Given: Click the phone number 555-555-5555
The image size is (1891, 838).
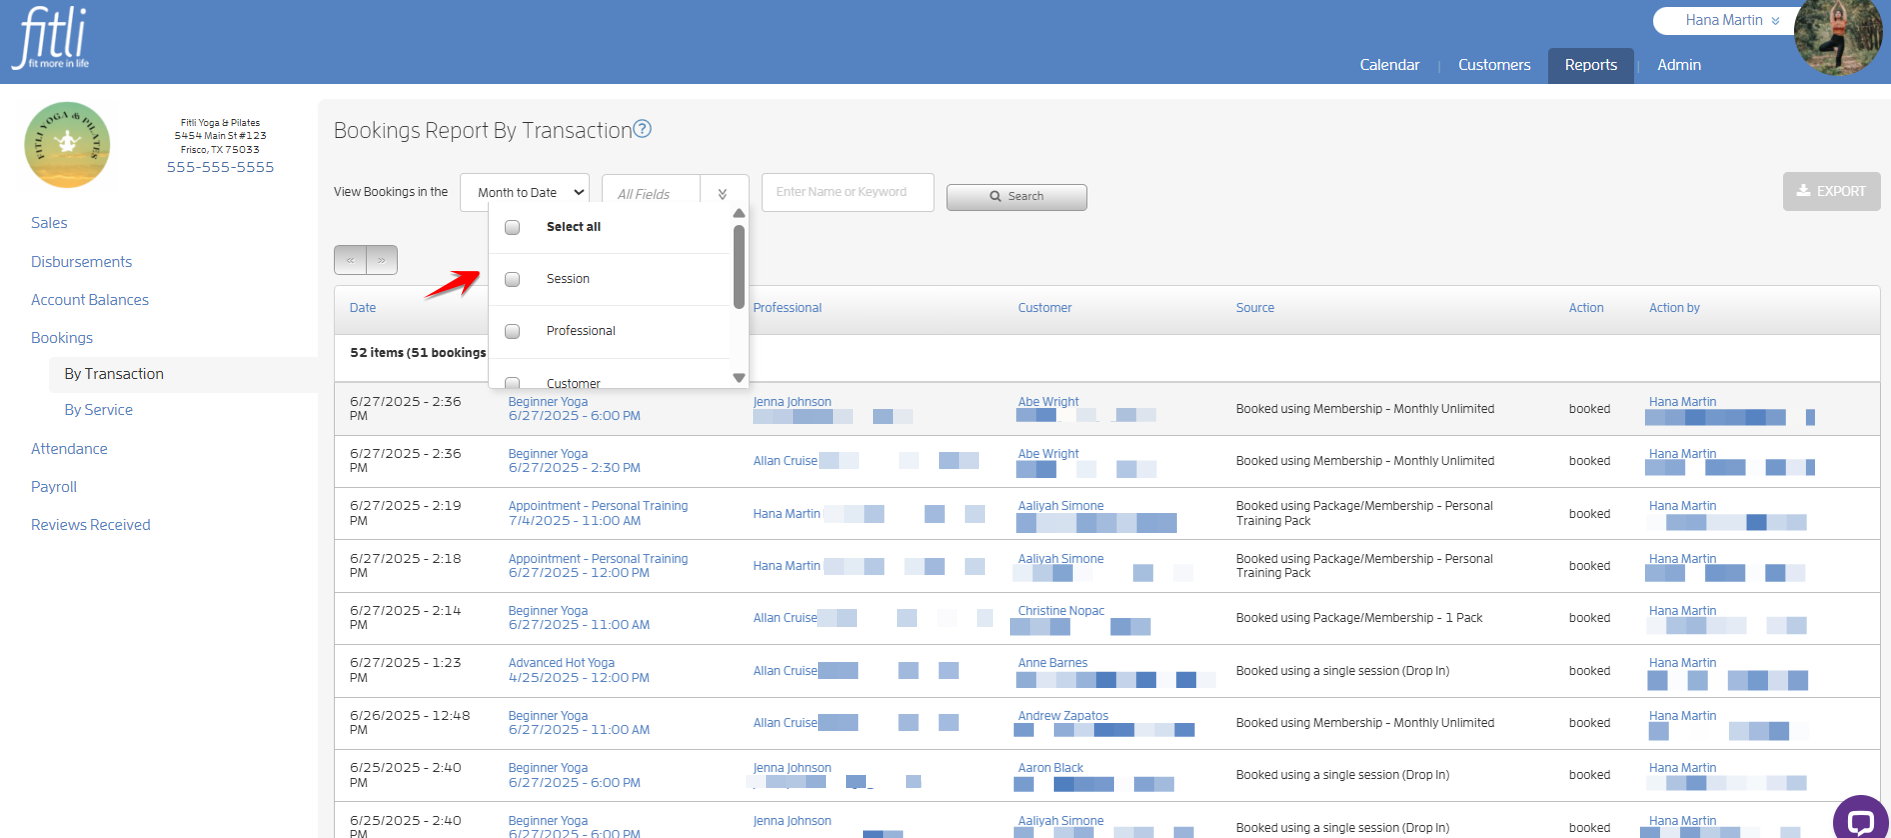Looking at the screenshot, I should pos(220,167).
